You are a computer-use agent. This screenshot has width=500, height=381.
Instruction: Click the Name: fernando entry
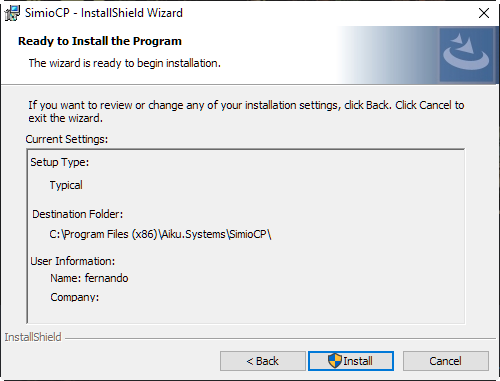pyautogui.click(x=89, y=278)
